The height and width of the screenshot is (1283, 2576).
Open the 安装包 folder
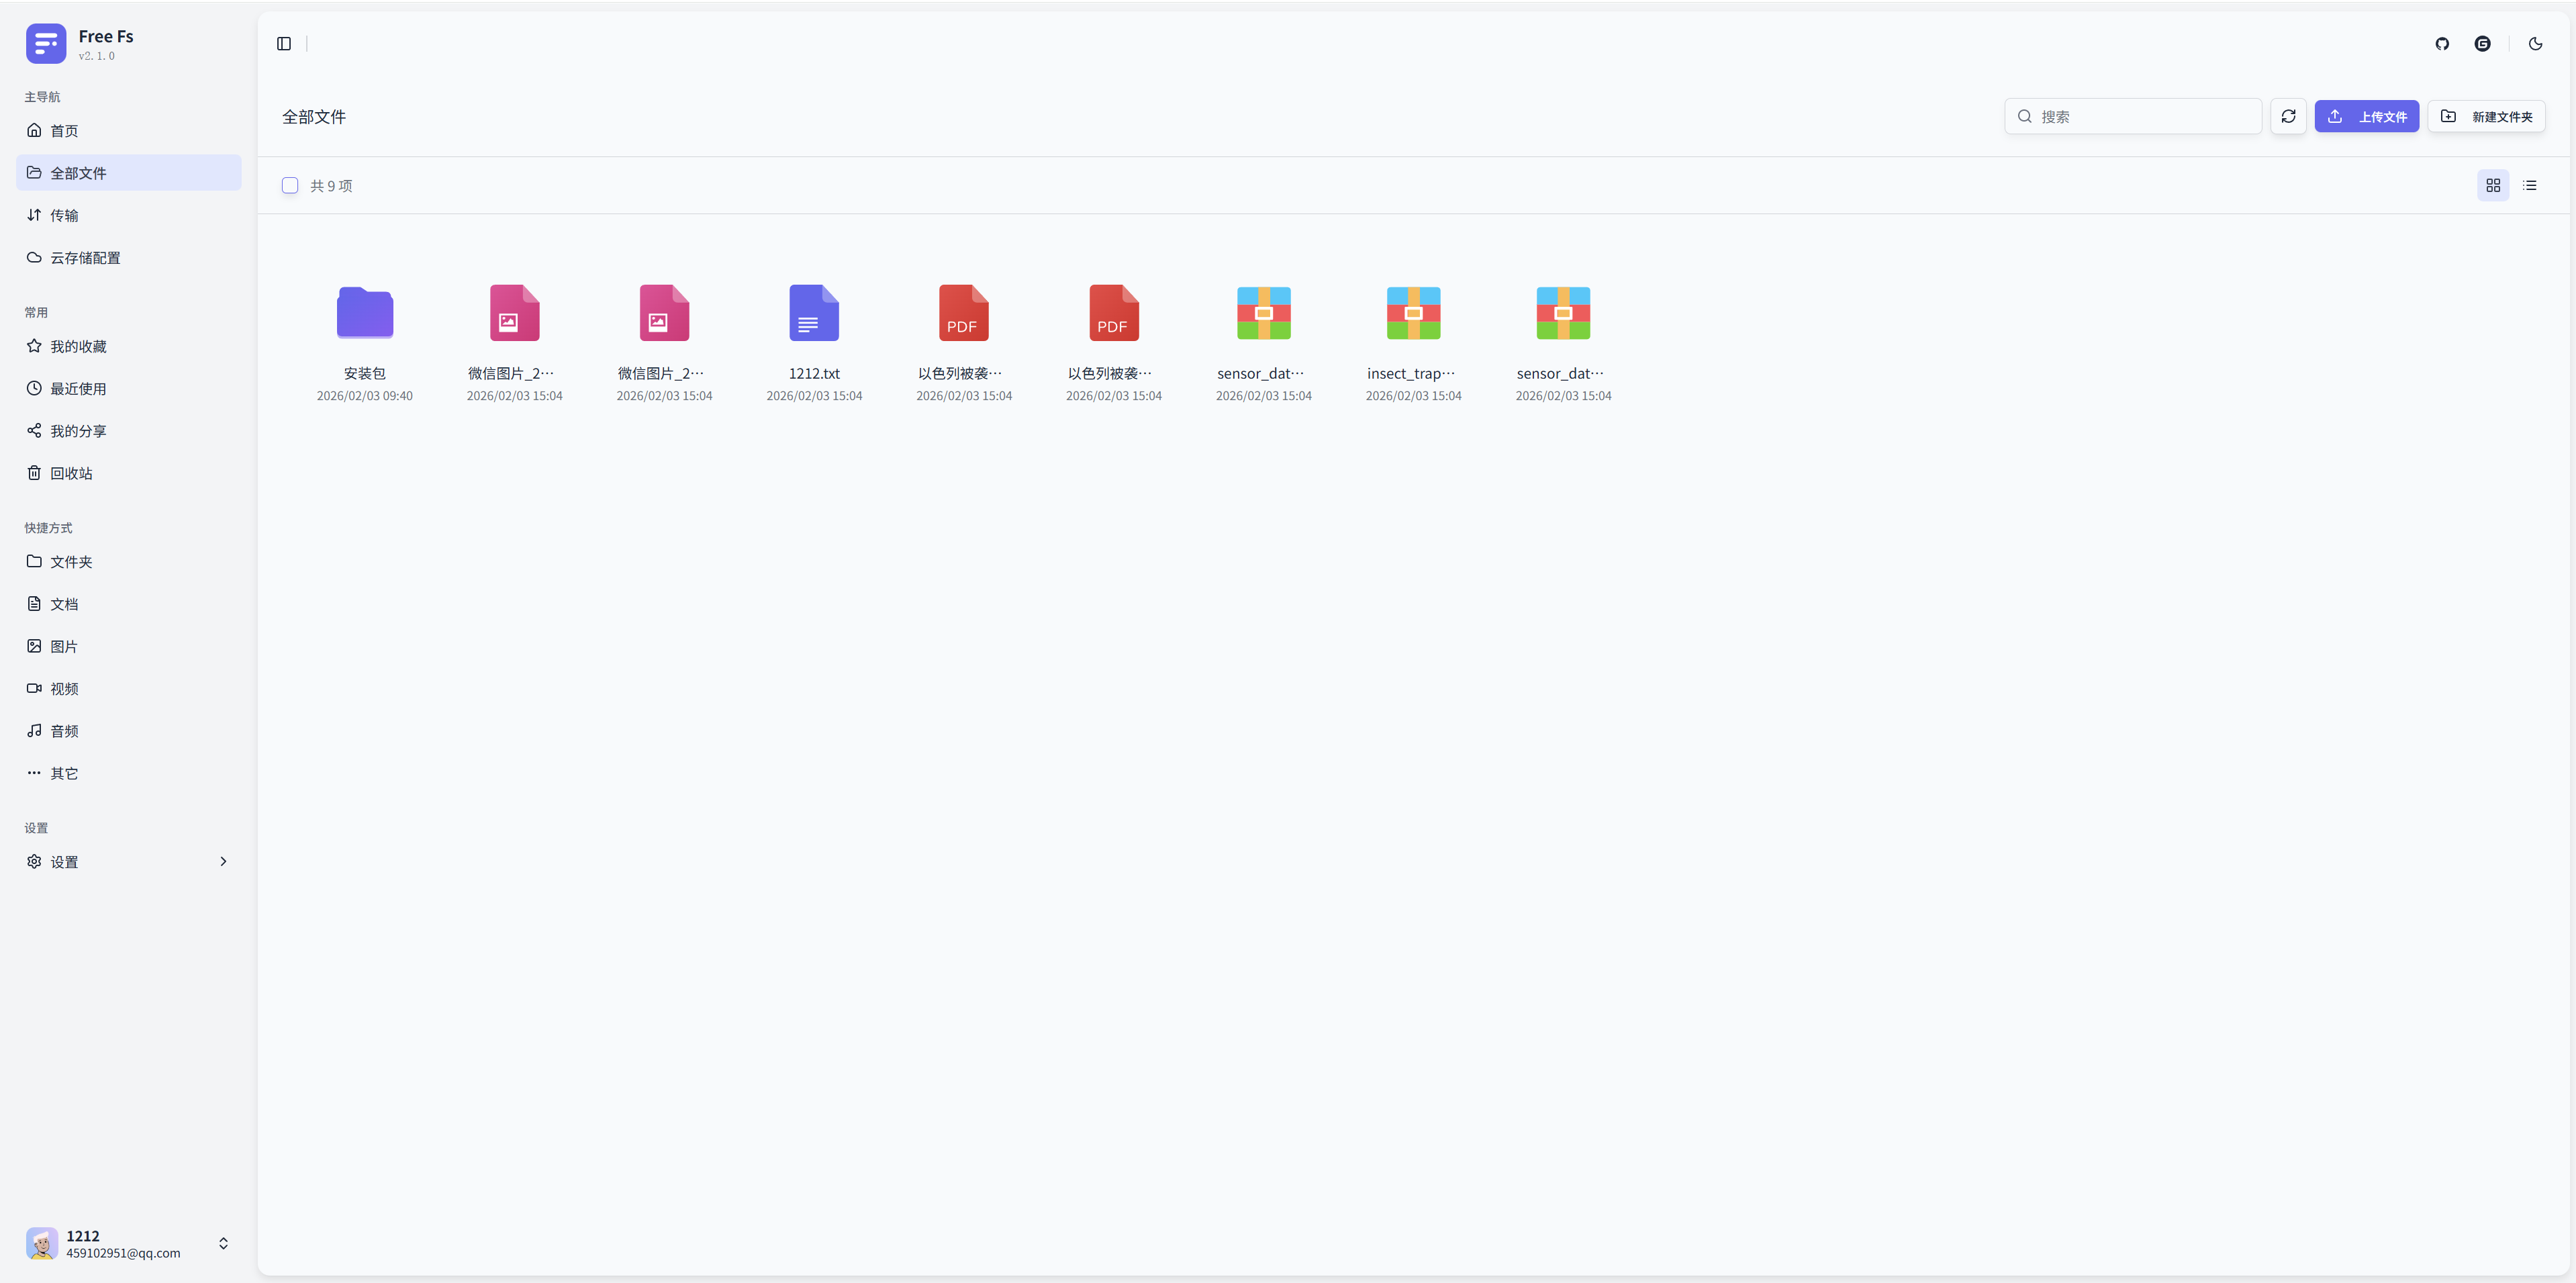tap(365, 314)
